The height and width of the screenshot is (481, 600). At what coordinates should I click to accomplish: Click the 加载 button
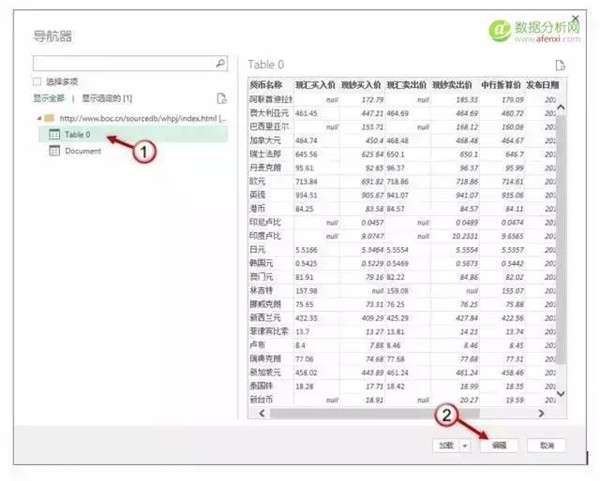coord(446,445)
